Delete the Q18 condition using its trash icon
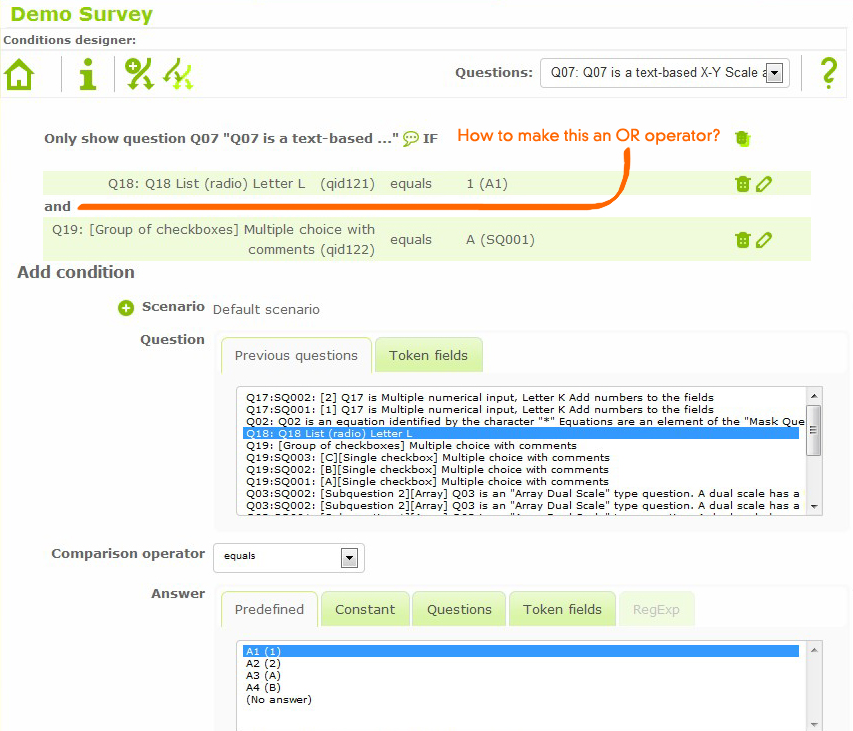Image resolution: width=853 pixels, height=731 pixels. [742, 184]
